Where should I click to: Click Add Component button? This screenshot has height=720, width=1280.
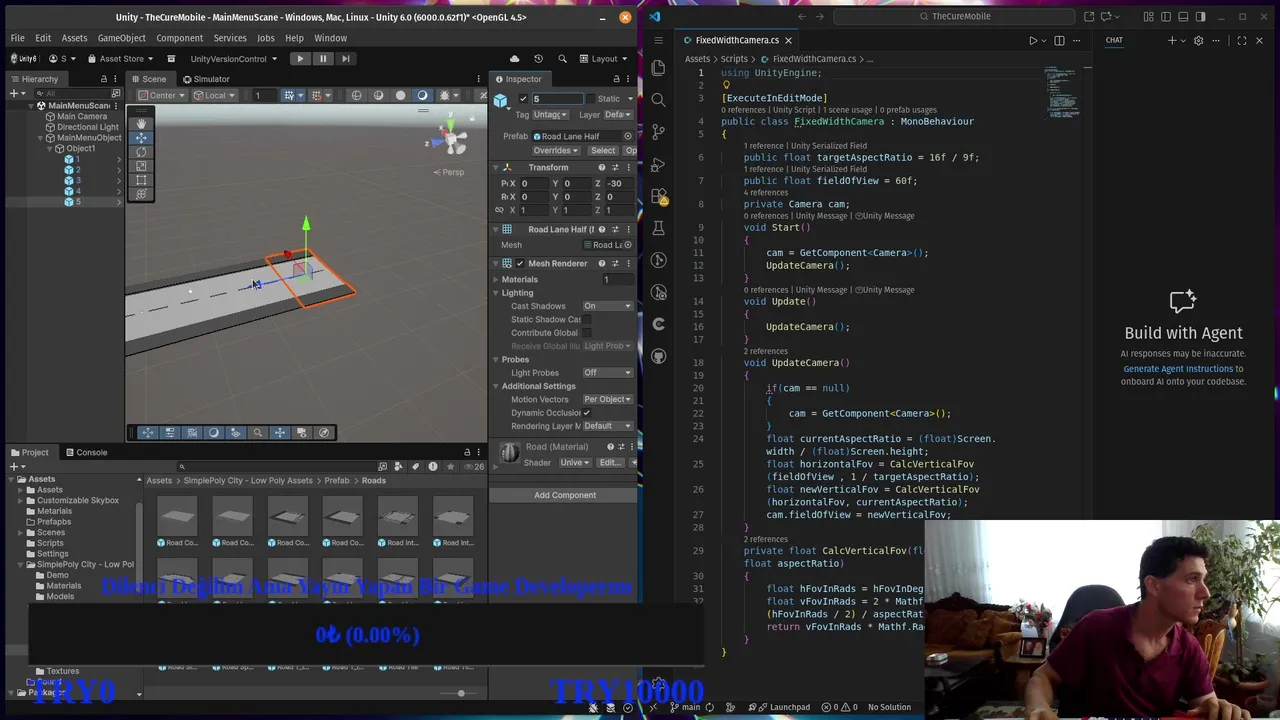pyautogui.click(x=565, y=495)
